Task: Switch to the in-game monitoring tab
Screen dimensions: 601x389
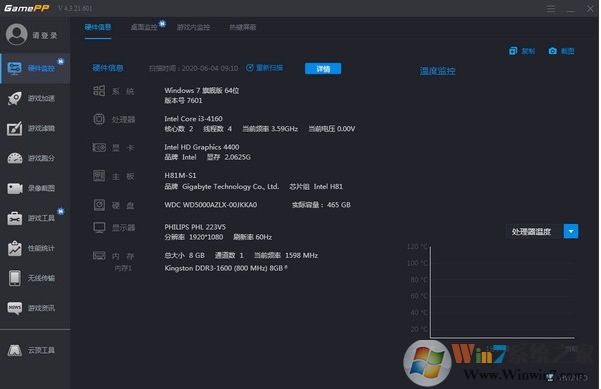Action: [x=193, y=27]
